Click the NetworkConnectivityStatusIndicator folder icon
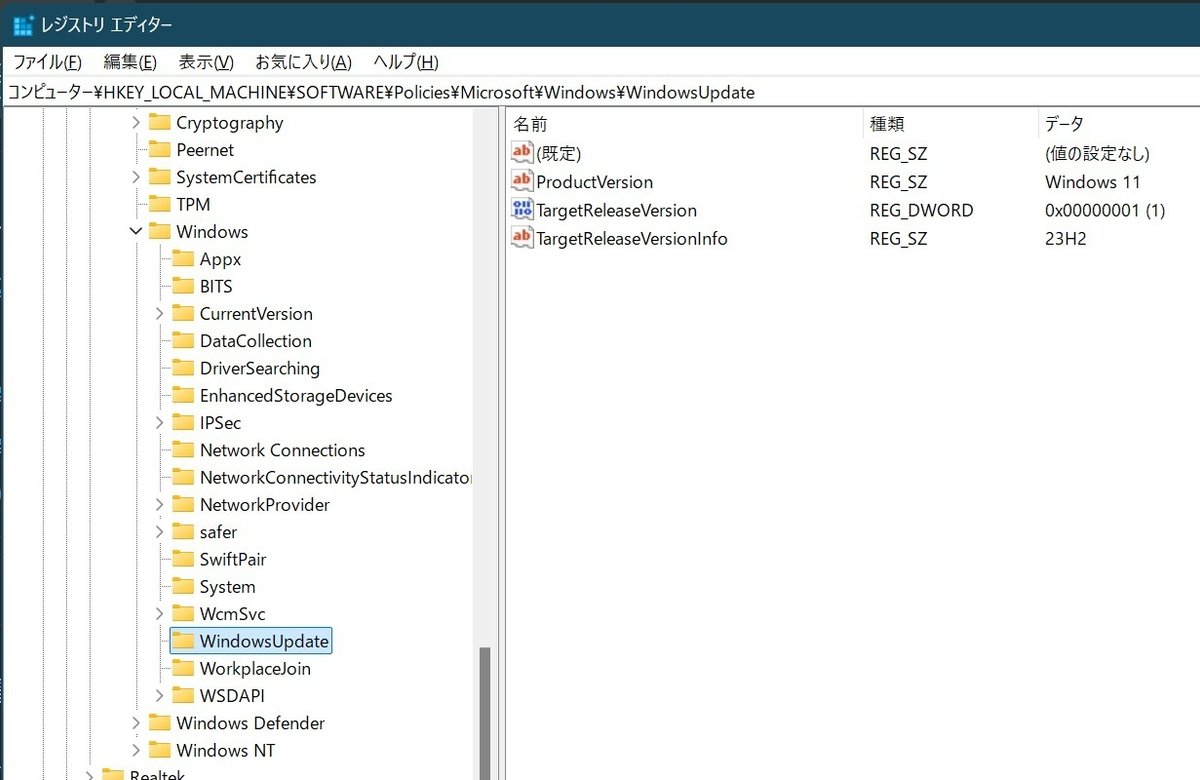The image size is (1200, 780). (x=183, y=477)
